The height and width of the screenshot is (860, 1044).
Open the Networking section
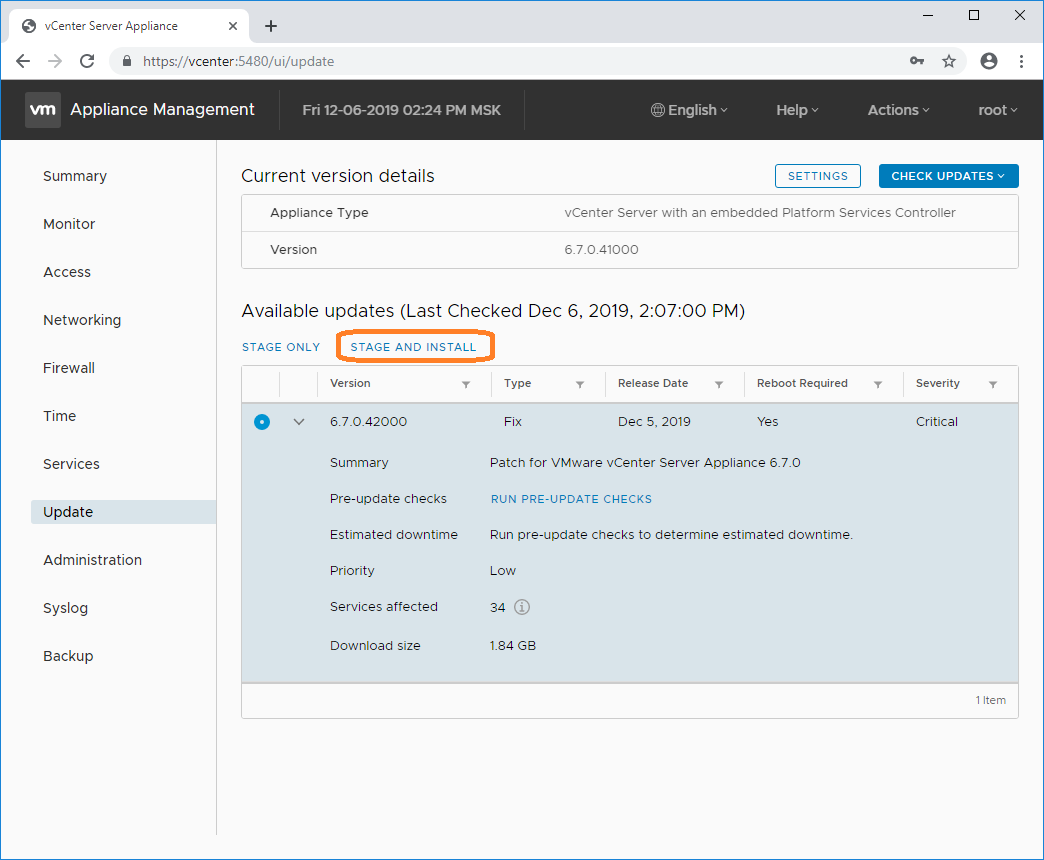pos(82,320)
